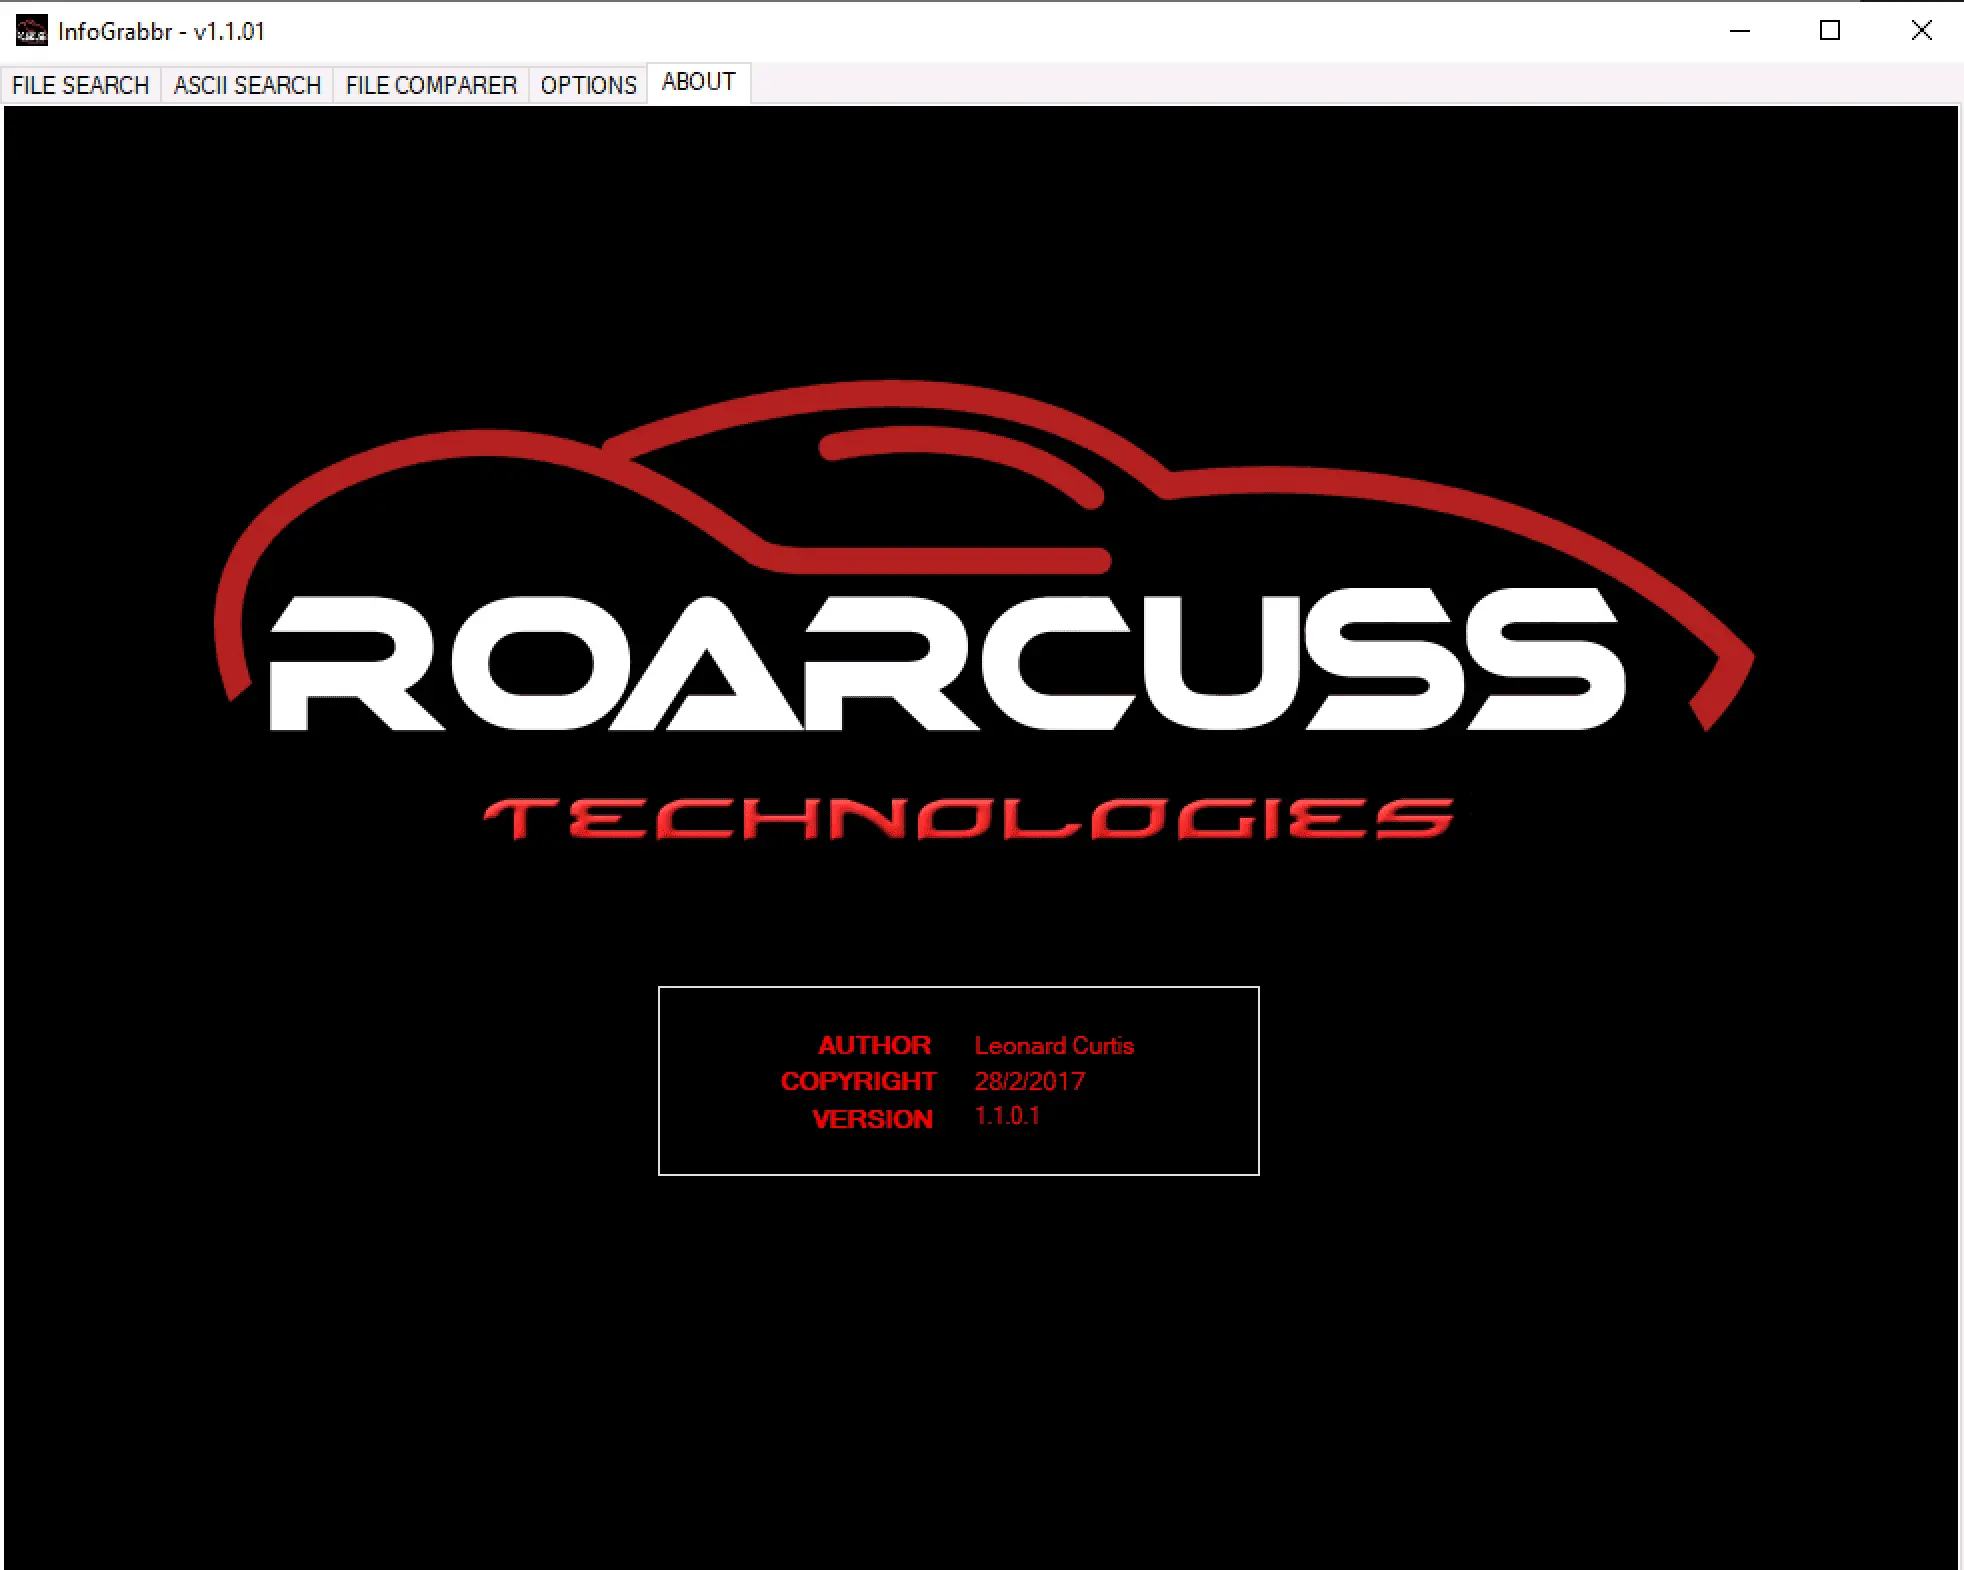Click the AUTHOR label

tap(874, 1045)
